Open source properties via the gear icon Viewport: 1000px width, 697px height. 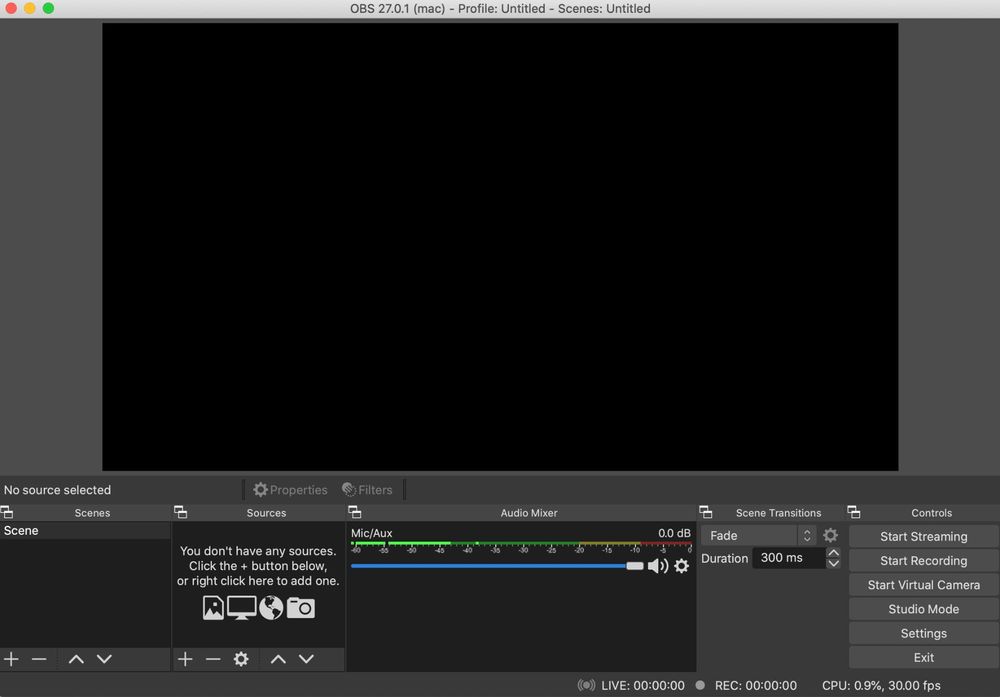tap(240, 659)
